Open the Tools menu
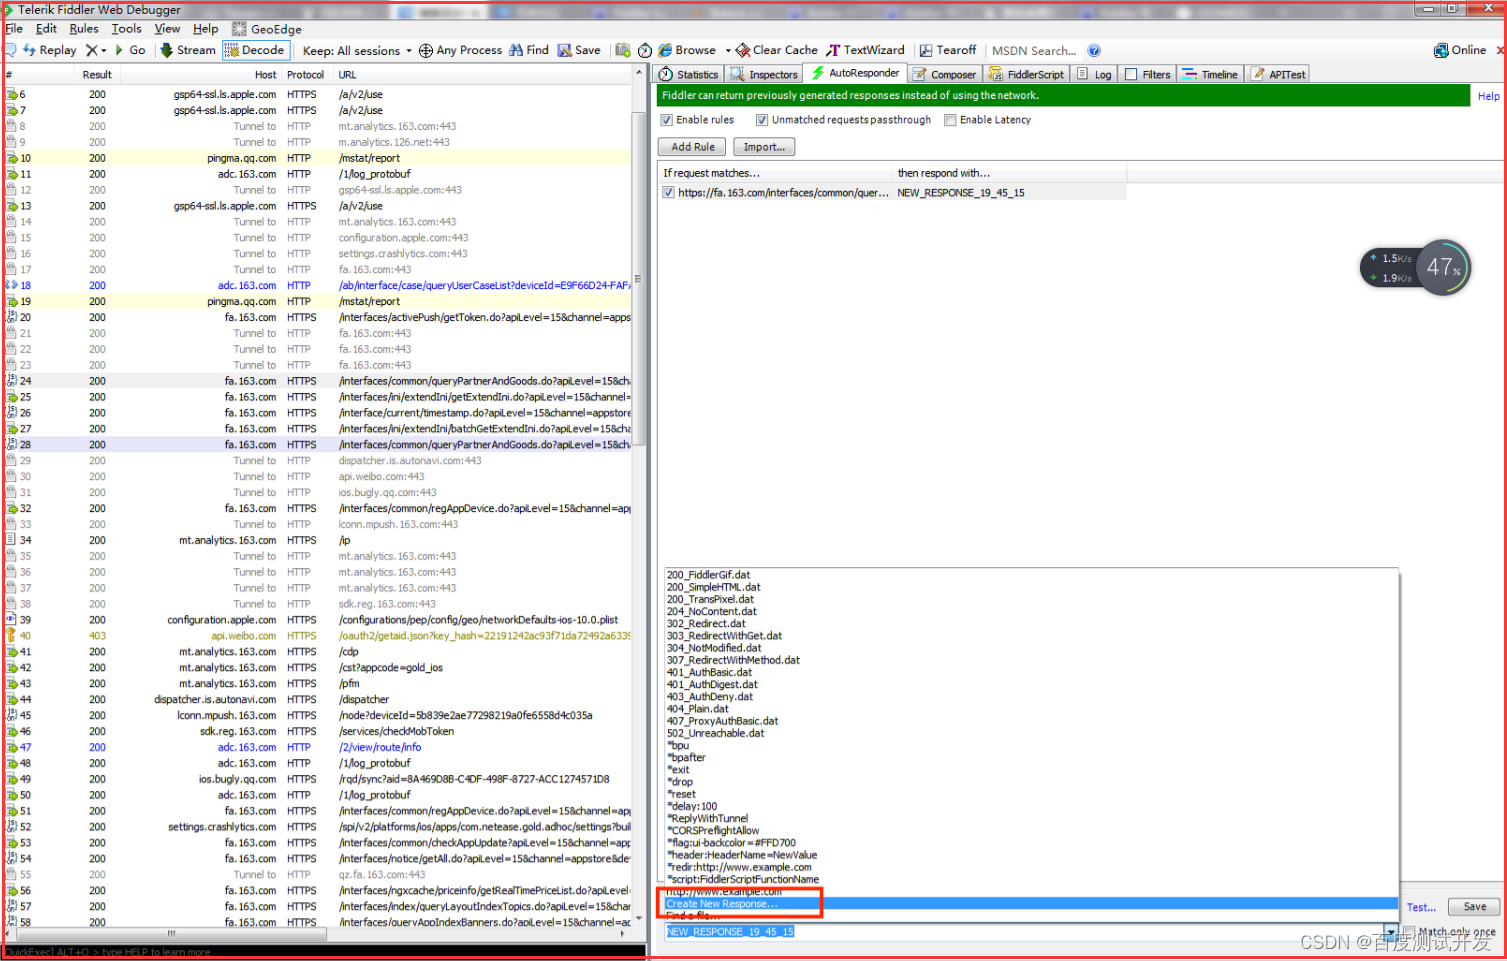 126,29
